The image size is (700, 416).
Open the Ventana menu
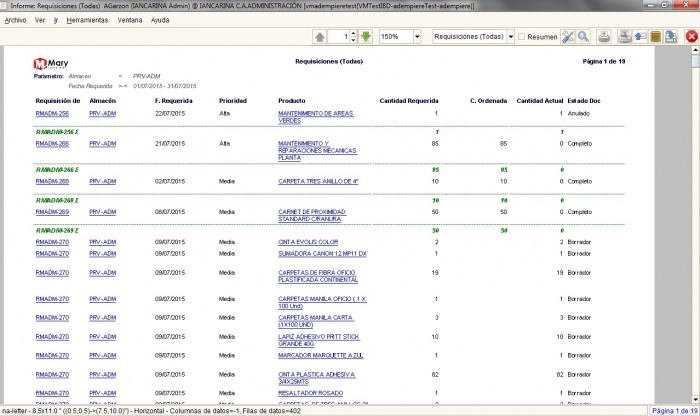coord(129,20)
